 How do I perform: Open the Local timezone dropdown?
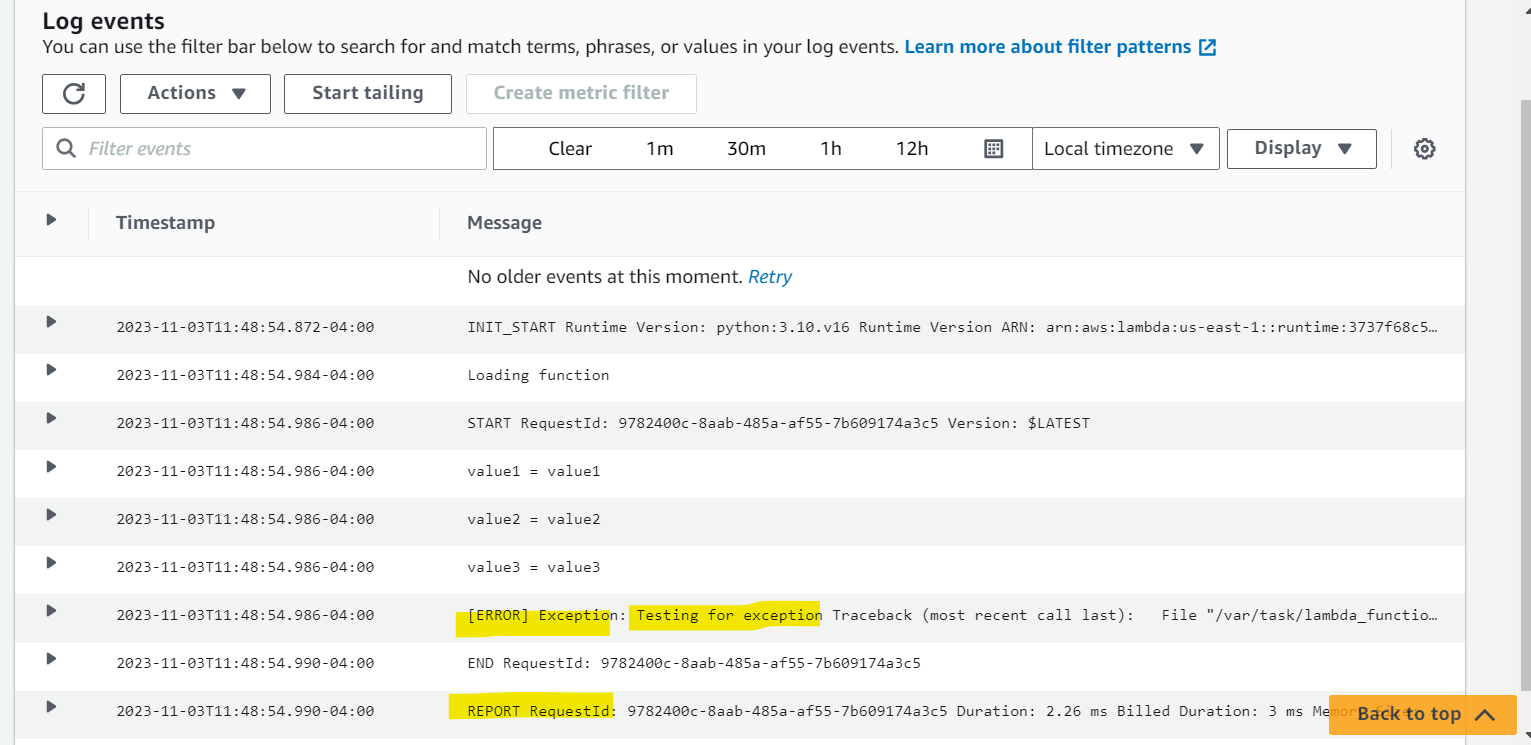click(x=1125, y=148)
